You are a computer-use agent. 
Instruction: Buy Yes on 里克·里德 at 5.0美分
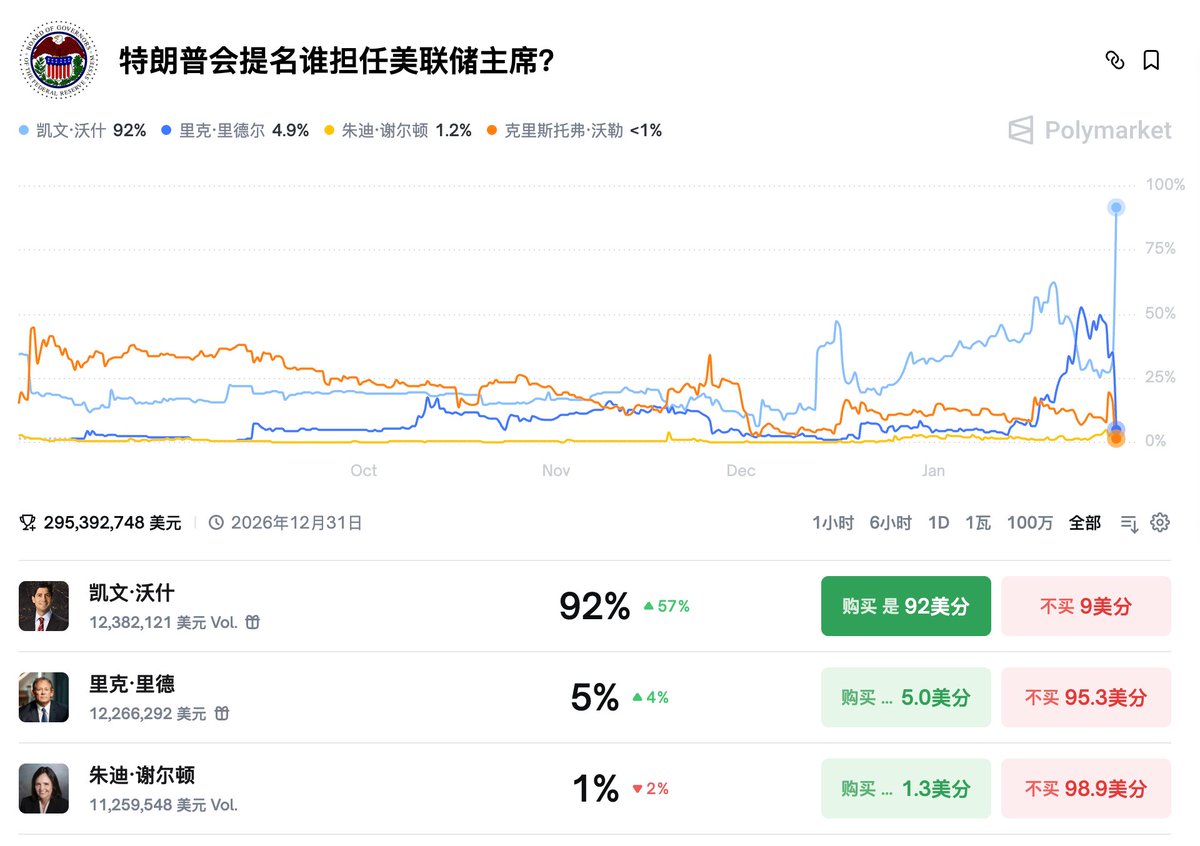pyautogui.click(x=905, y=697)
